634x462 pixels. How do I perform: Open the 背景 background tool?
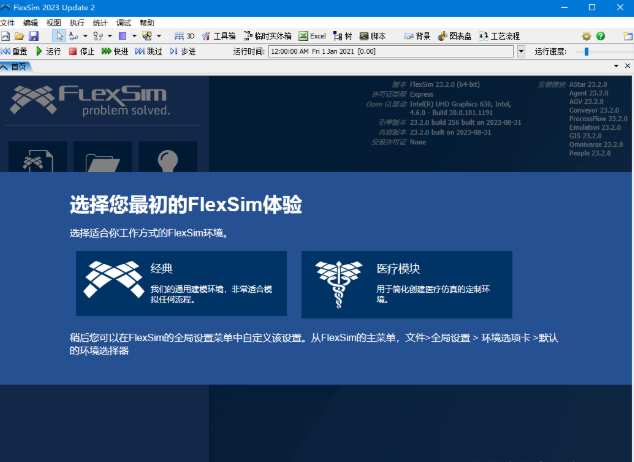(x=417, y=36)
